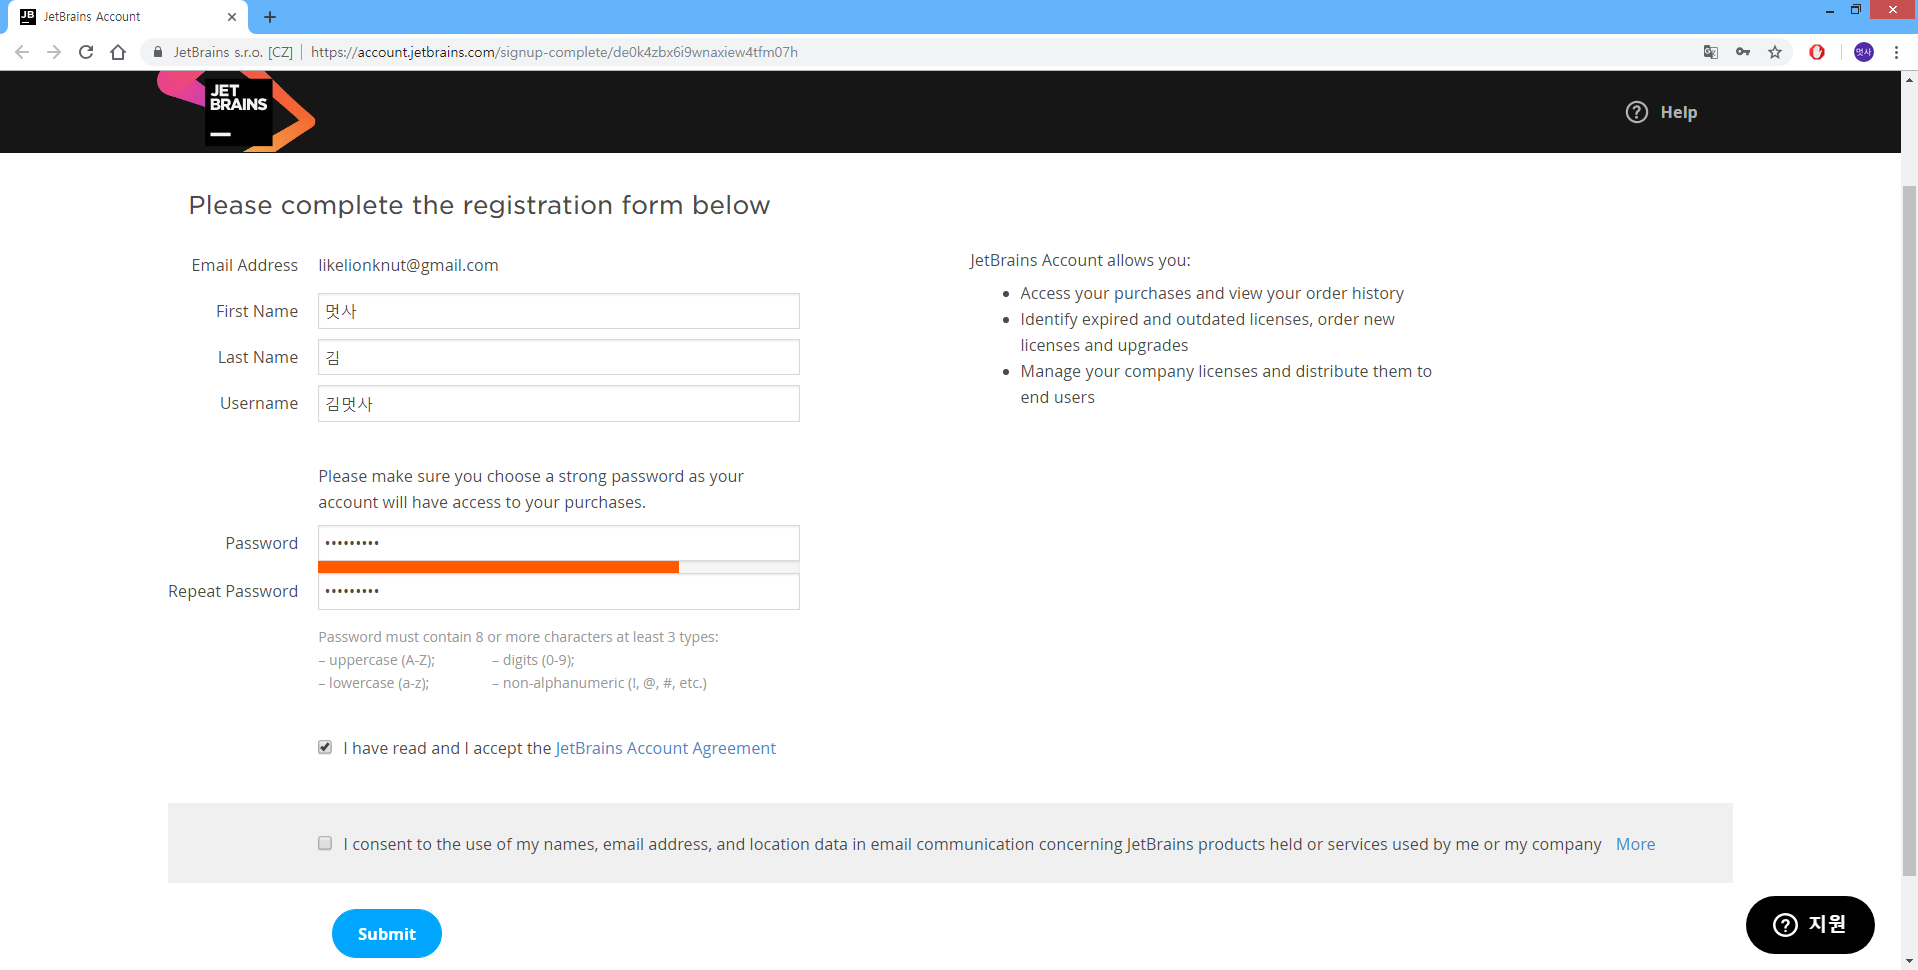Click the Opera extension icon

click(1817, 52)
